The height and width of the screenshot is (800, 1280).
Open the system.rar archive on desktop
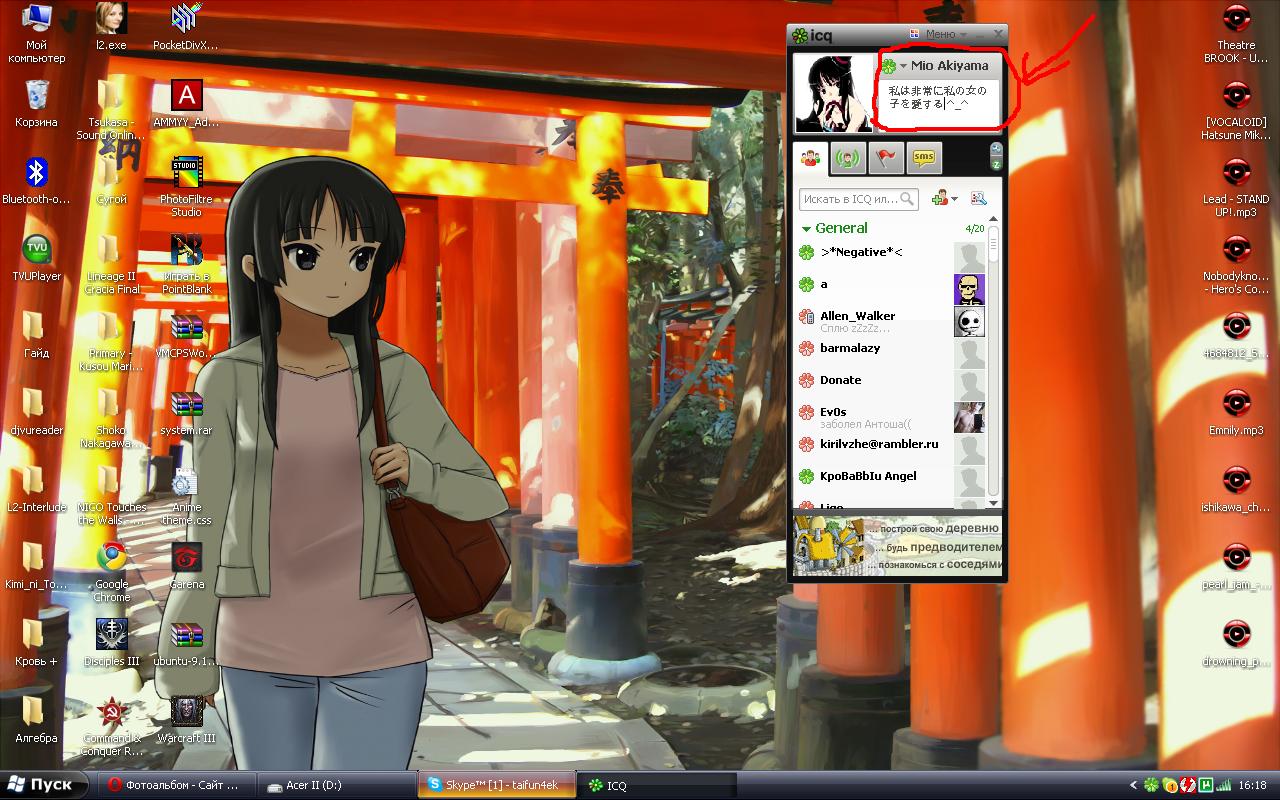[186, 411]
